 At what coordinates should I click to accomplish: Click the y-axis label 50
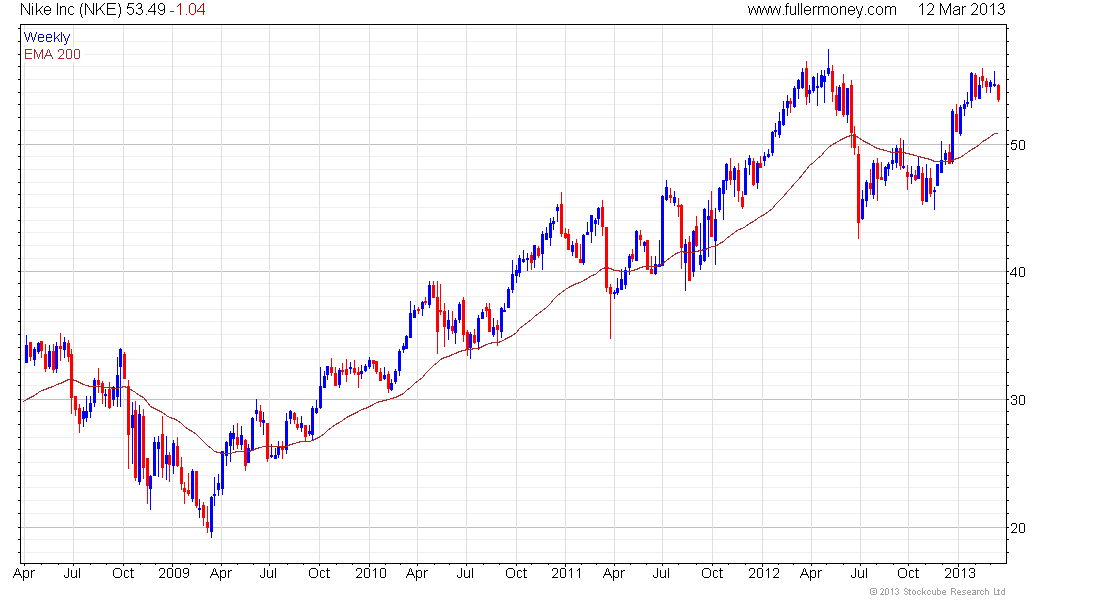pyautogui.click(x=1017, y=145)
